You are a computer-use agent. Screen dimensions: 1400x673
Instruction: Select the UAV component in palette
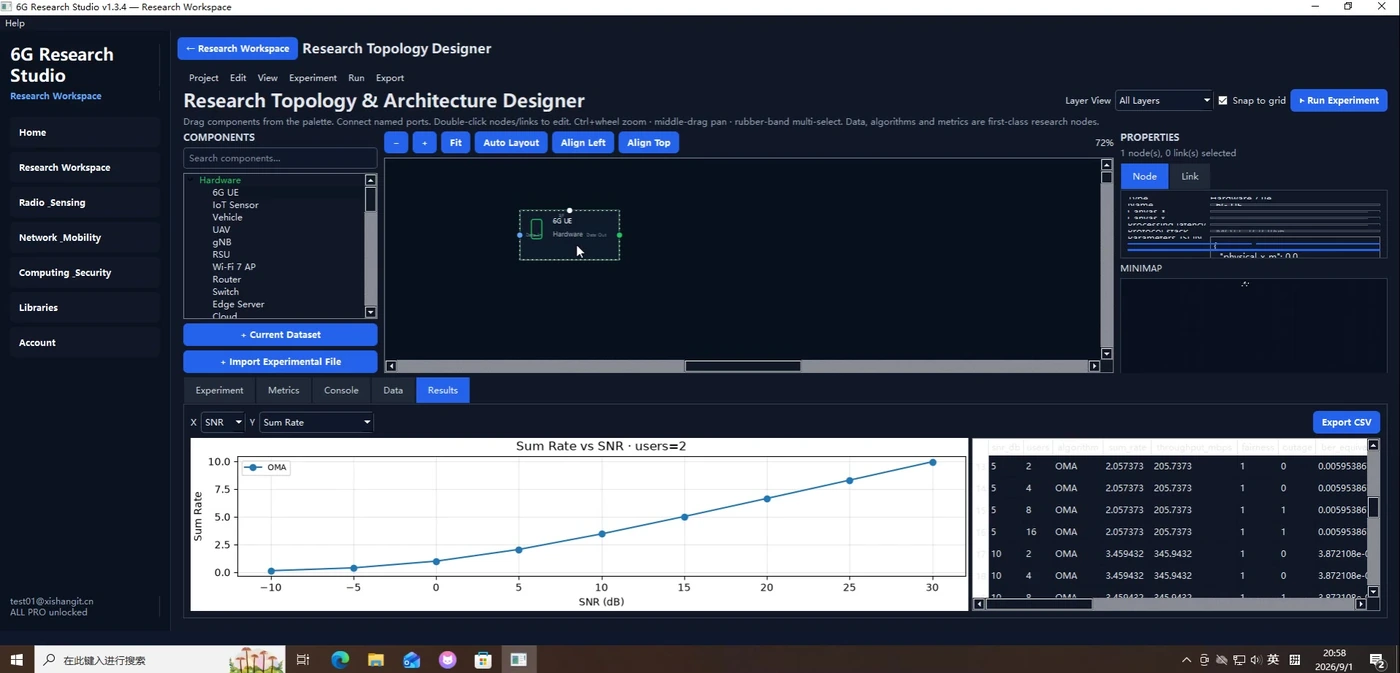click(221, 230)
